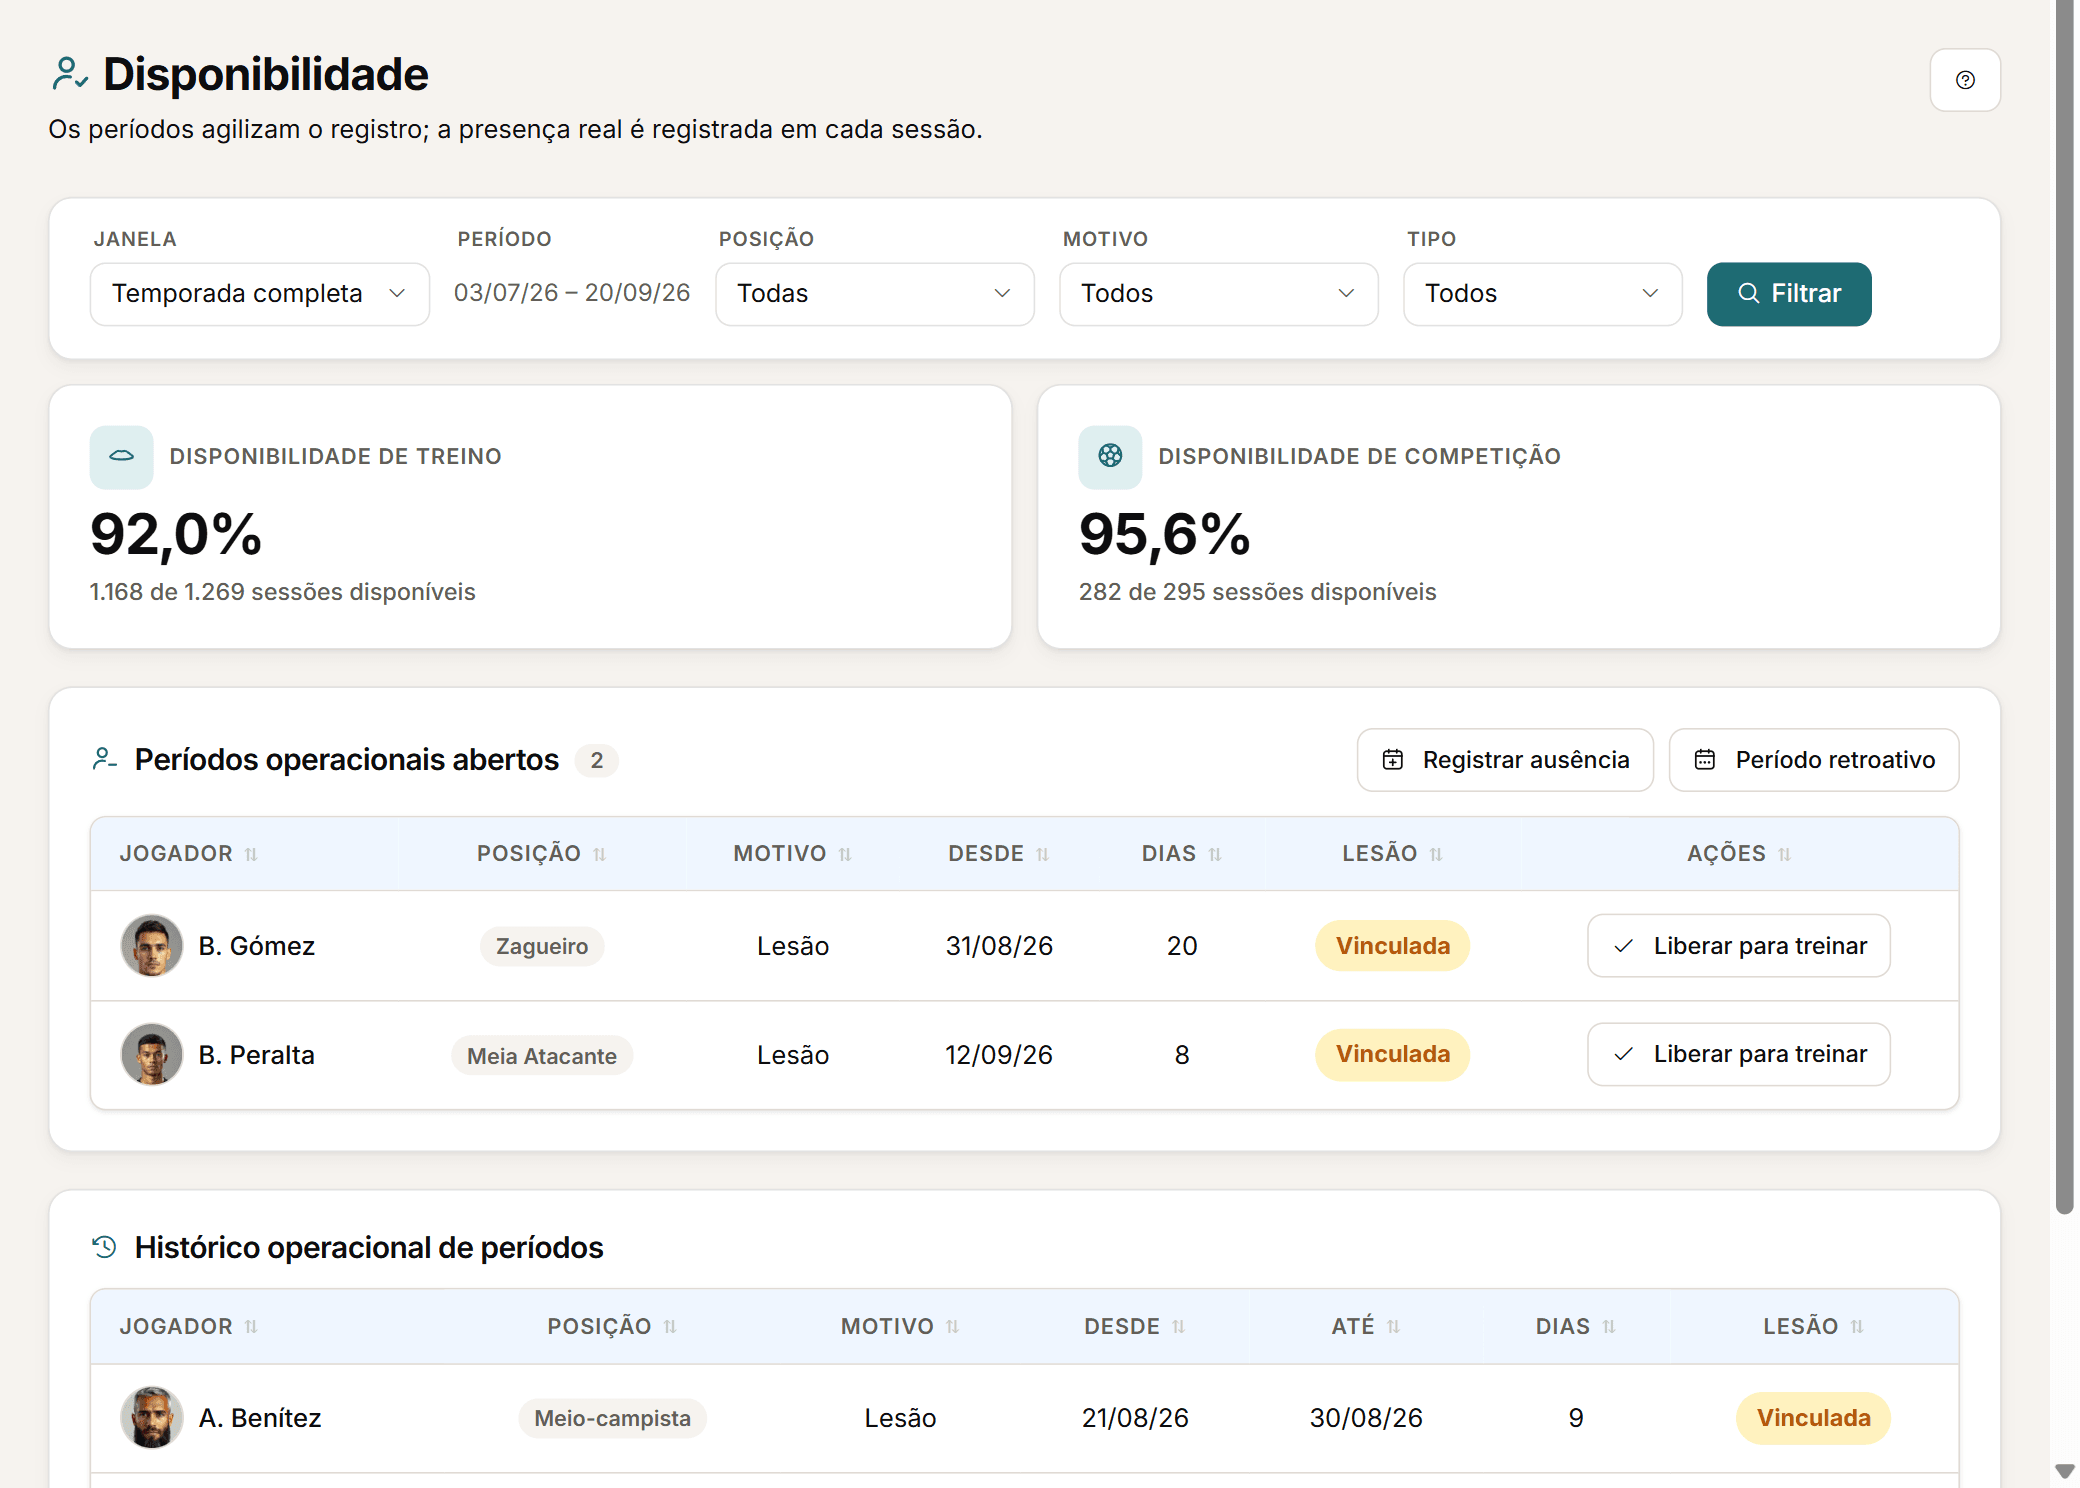Click the open periods person icon
Viewport: 2080px width, 1488px height.
104,759
